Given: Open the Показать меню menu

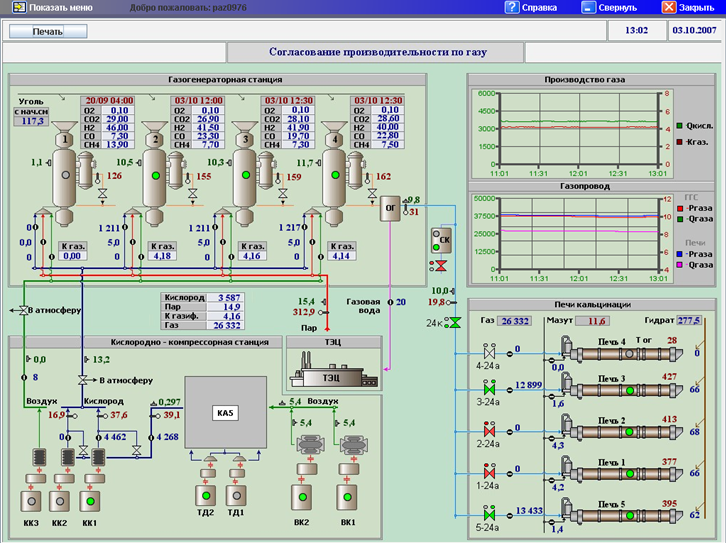Looking at the screenshot, I should [57, 7].
